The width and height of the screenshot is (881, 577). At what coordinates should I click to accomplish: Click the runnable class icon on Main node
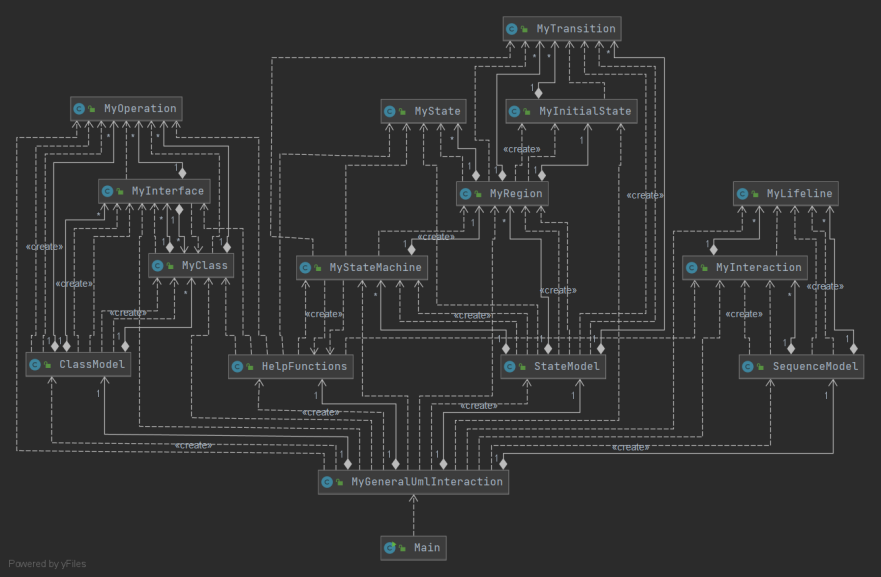tap(389, 548)
